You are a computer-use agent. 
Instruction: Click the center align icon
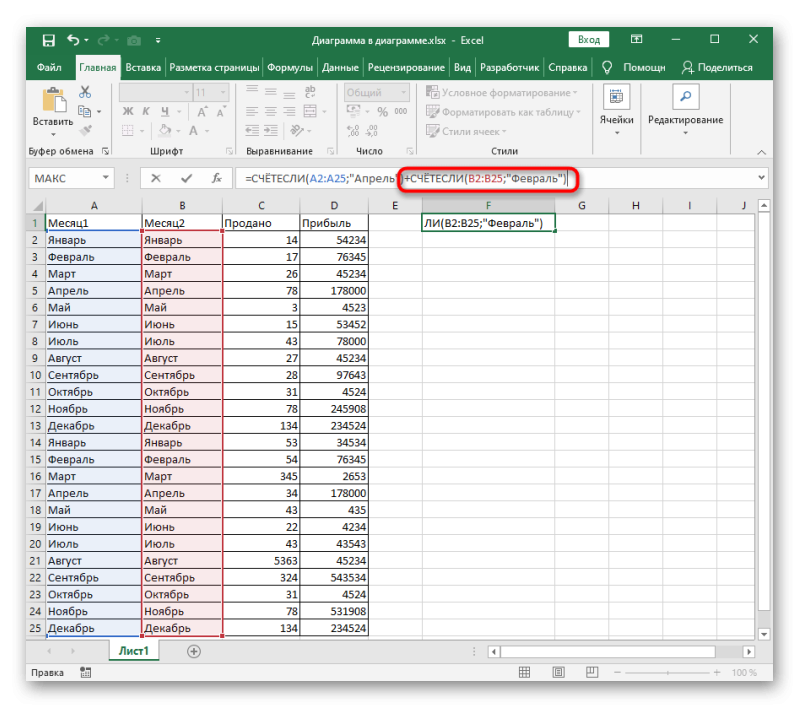tap(270, 111)
